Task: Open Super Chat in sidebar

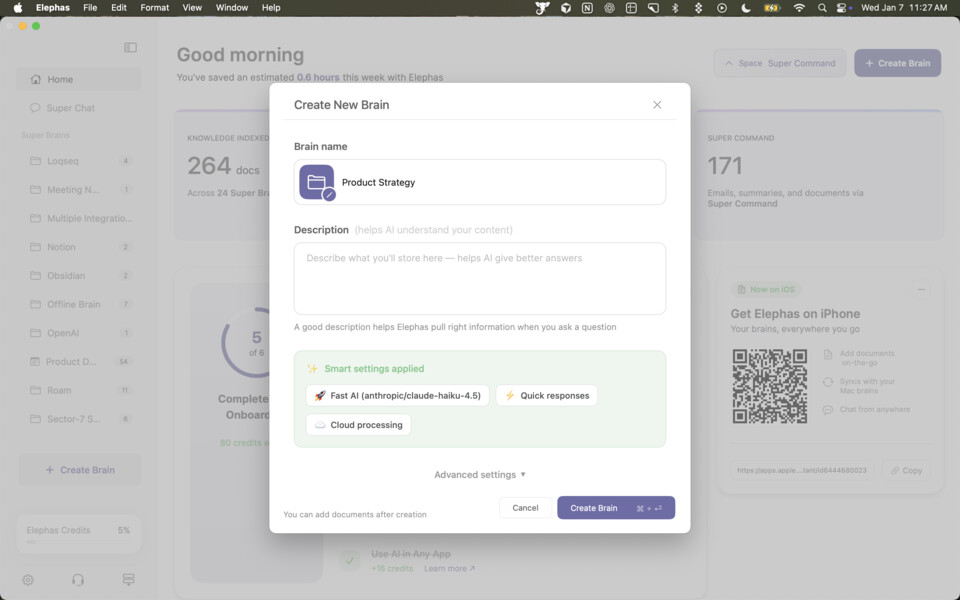Action: 78,108
